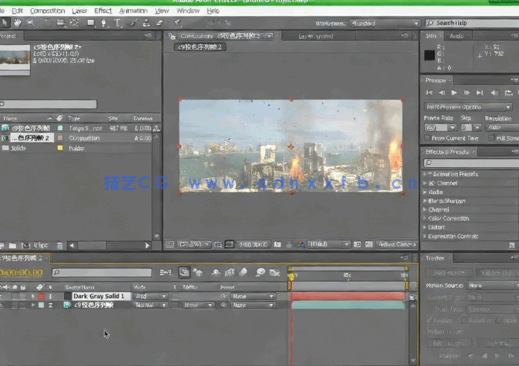Open the Effect menu
Image resolution: width=519 pixels, height=366 pixels.
pos(103,11)
